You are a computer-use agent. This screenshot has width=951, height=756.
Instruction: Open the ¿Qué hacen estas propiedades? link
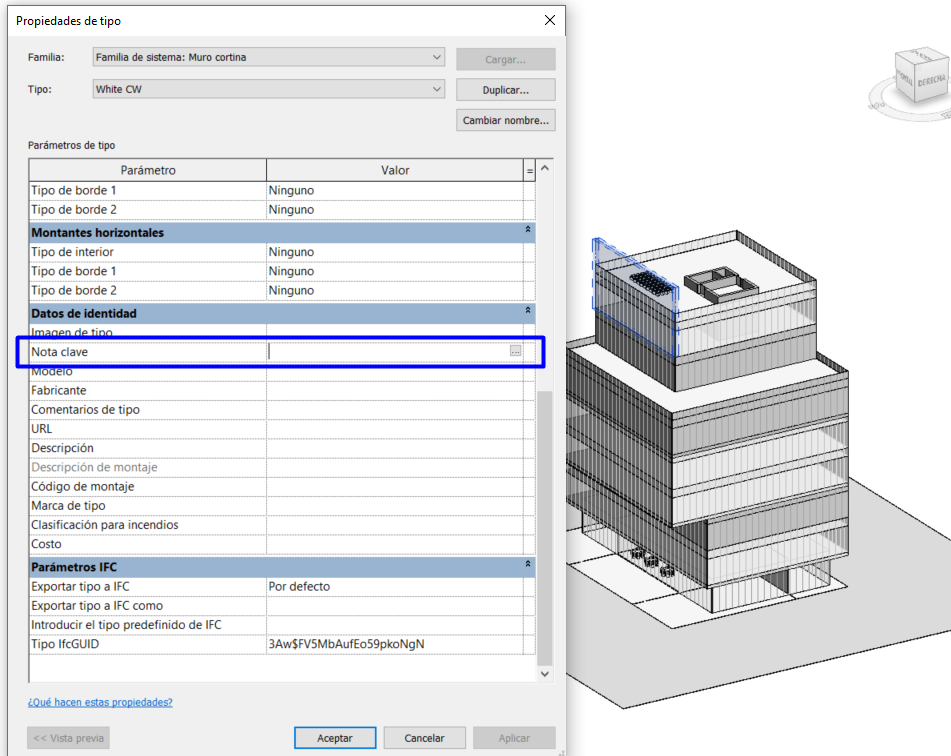[100, 702]
